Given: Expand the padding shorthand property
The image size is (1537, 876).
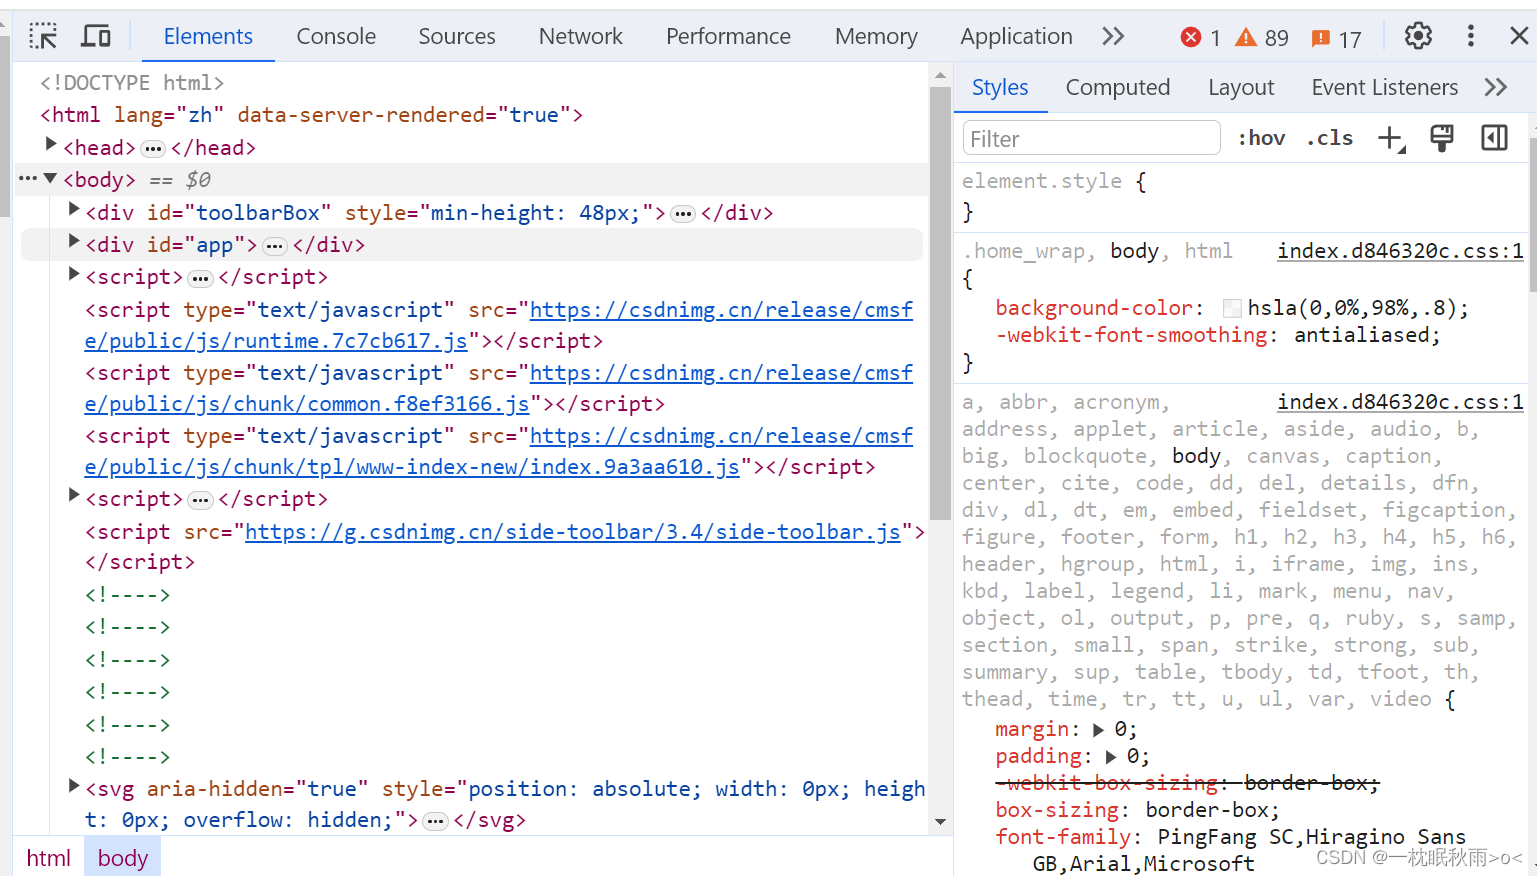Looking at the screenshot, I should coord(1111,757).
